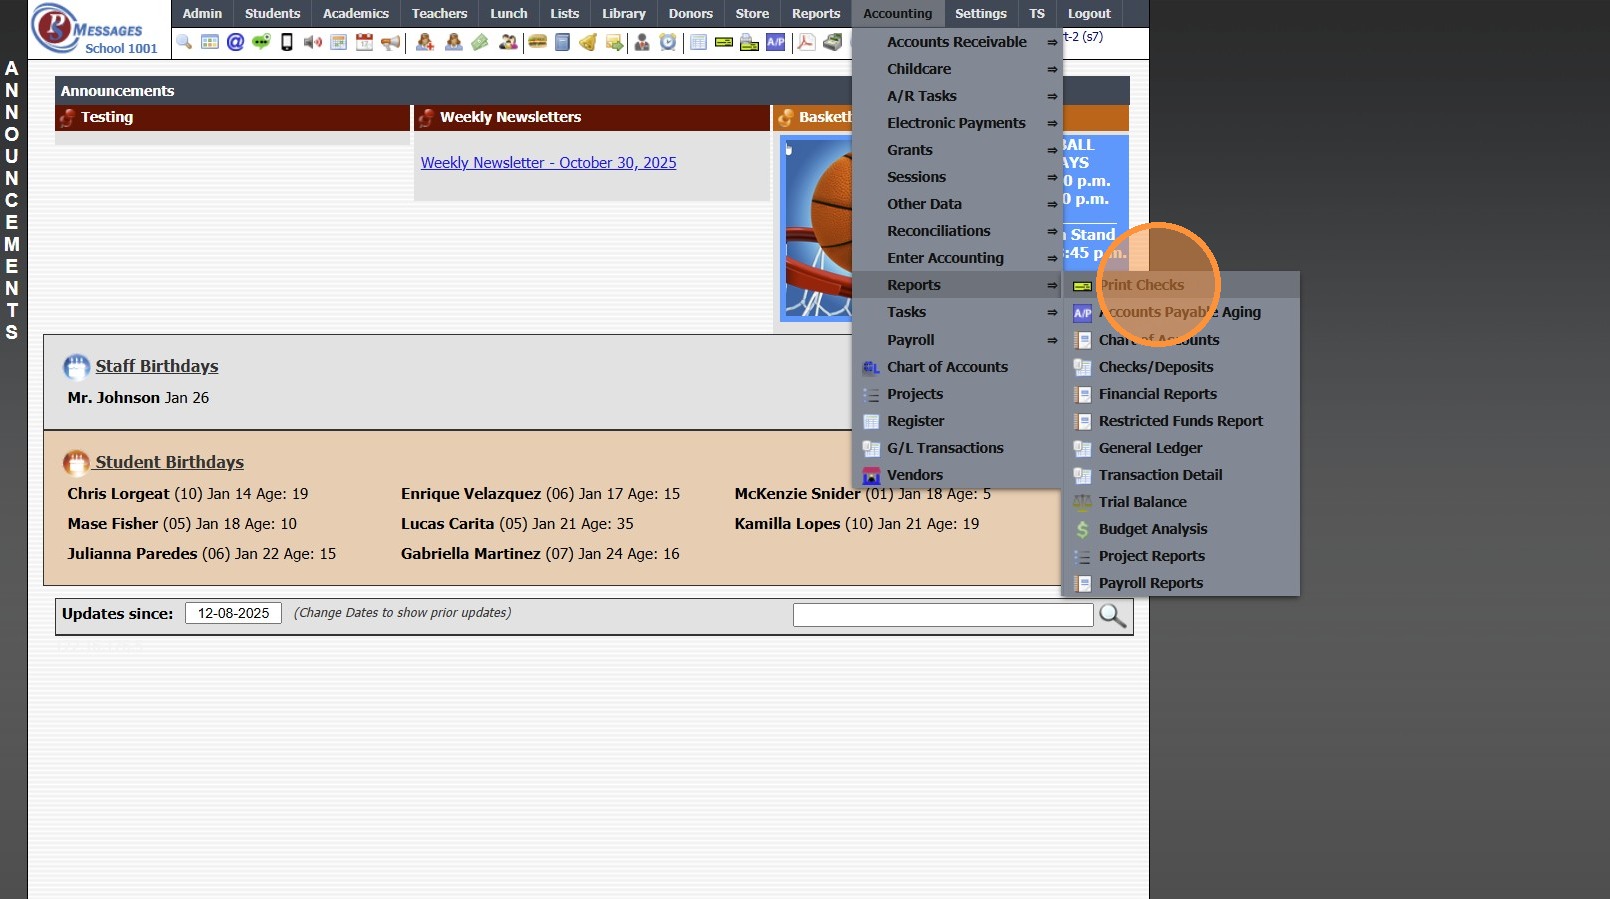Screen dimensions: 1610x899
Task: Open the email (@) toolbar icon
Action: (235, 42)
